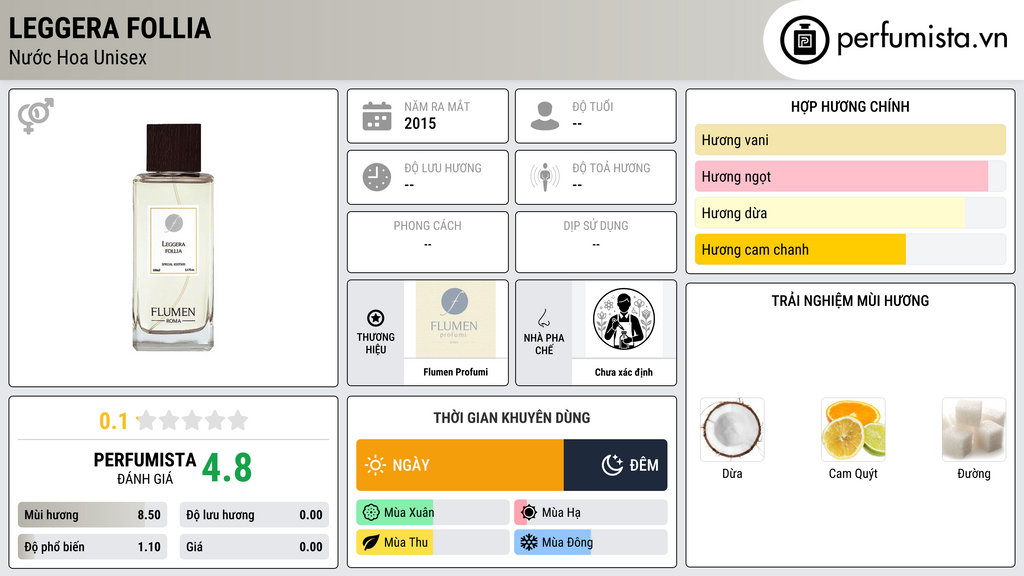Viewport: 1024px width, 576px height.
Task: Click the Dừa note caption
Action: 732,473
